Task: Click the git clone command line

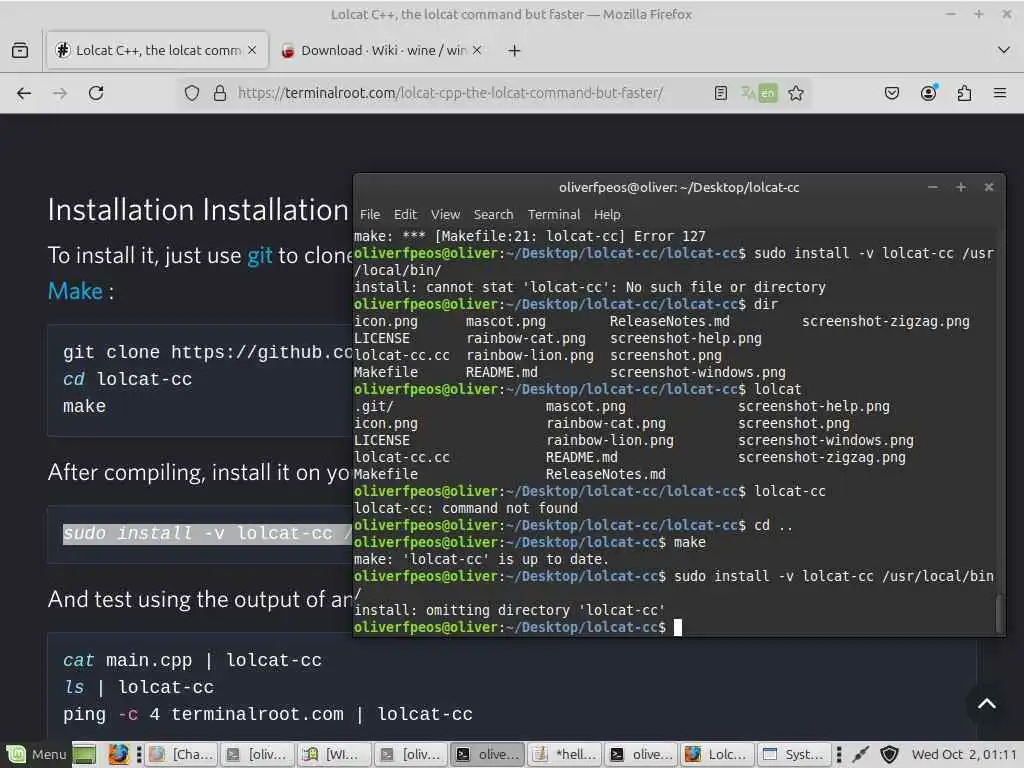Action: coord(208,352)
